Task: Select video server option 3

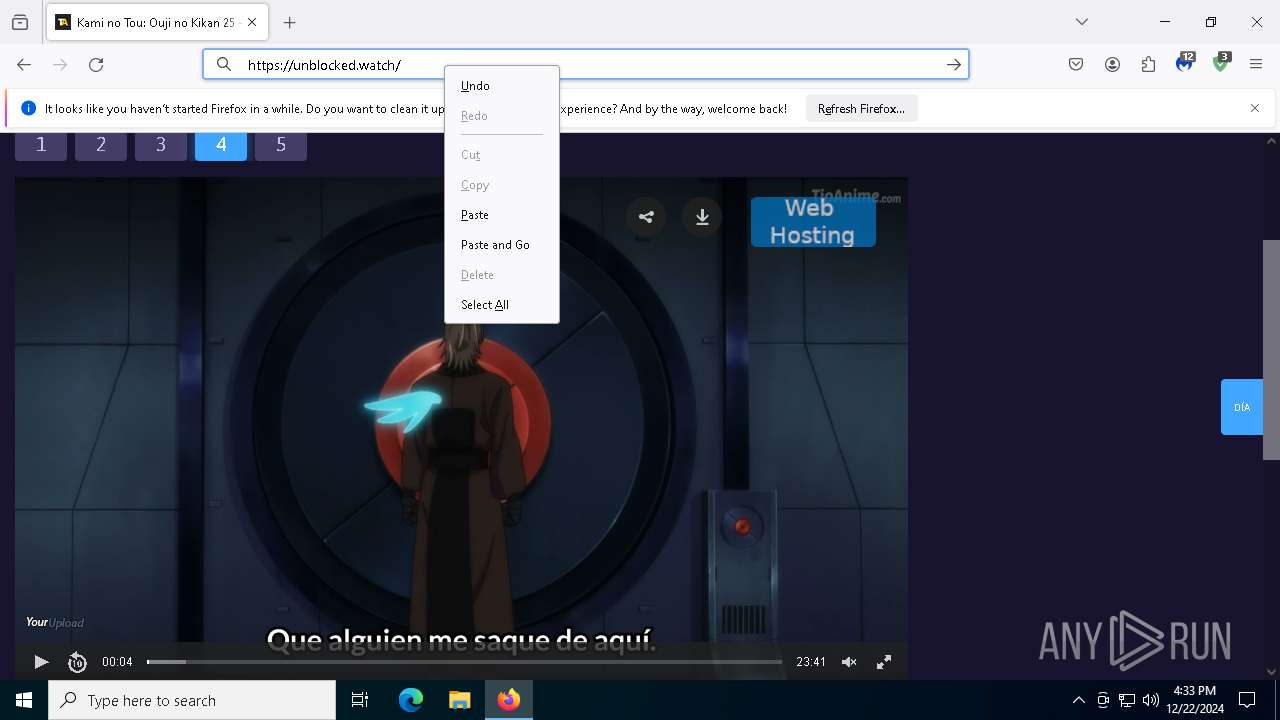Action: click(x=161, y=146)
